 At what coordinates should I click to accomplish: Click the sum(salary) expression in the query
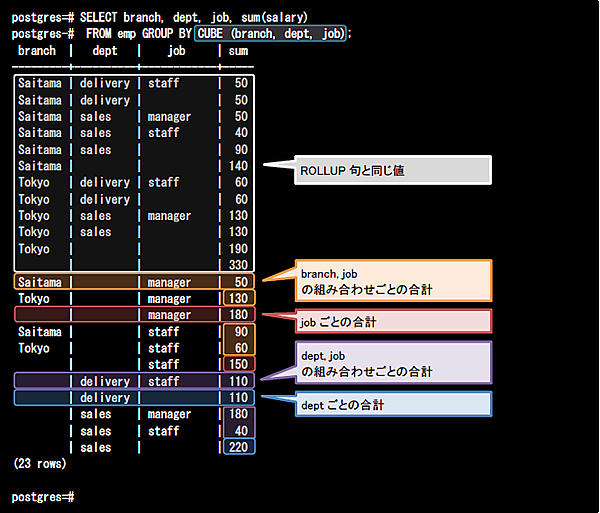click(x=274, y=18)
